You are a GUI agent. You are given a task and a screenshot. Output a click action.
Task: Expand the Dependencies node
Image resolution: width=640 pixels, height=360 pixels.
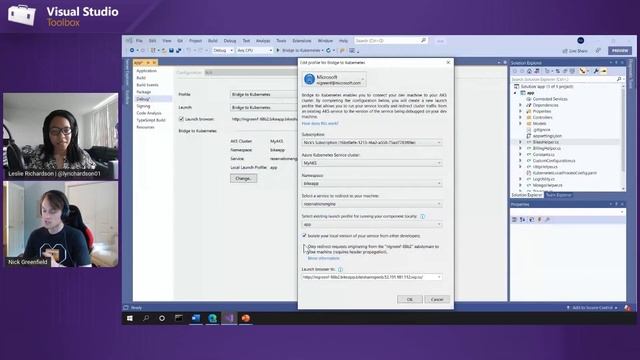click(520, 105)
